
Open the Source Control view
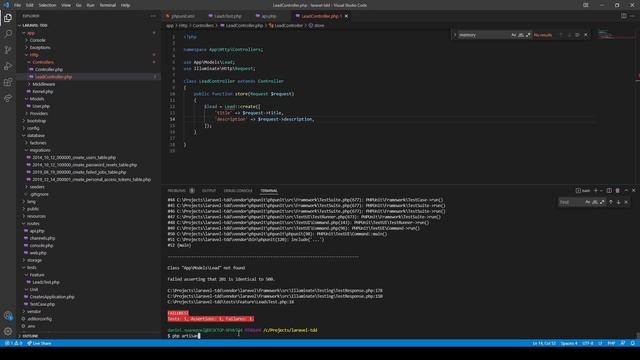(x=8, y=50)
